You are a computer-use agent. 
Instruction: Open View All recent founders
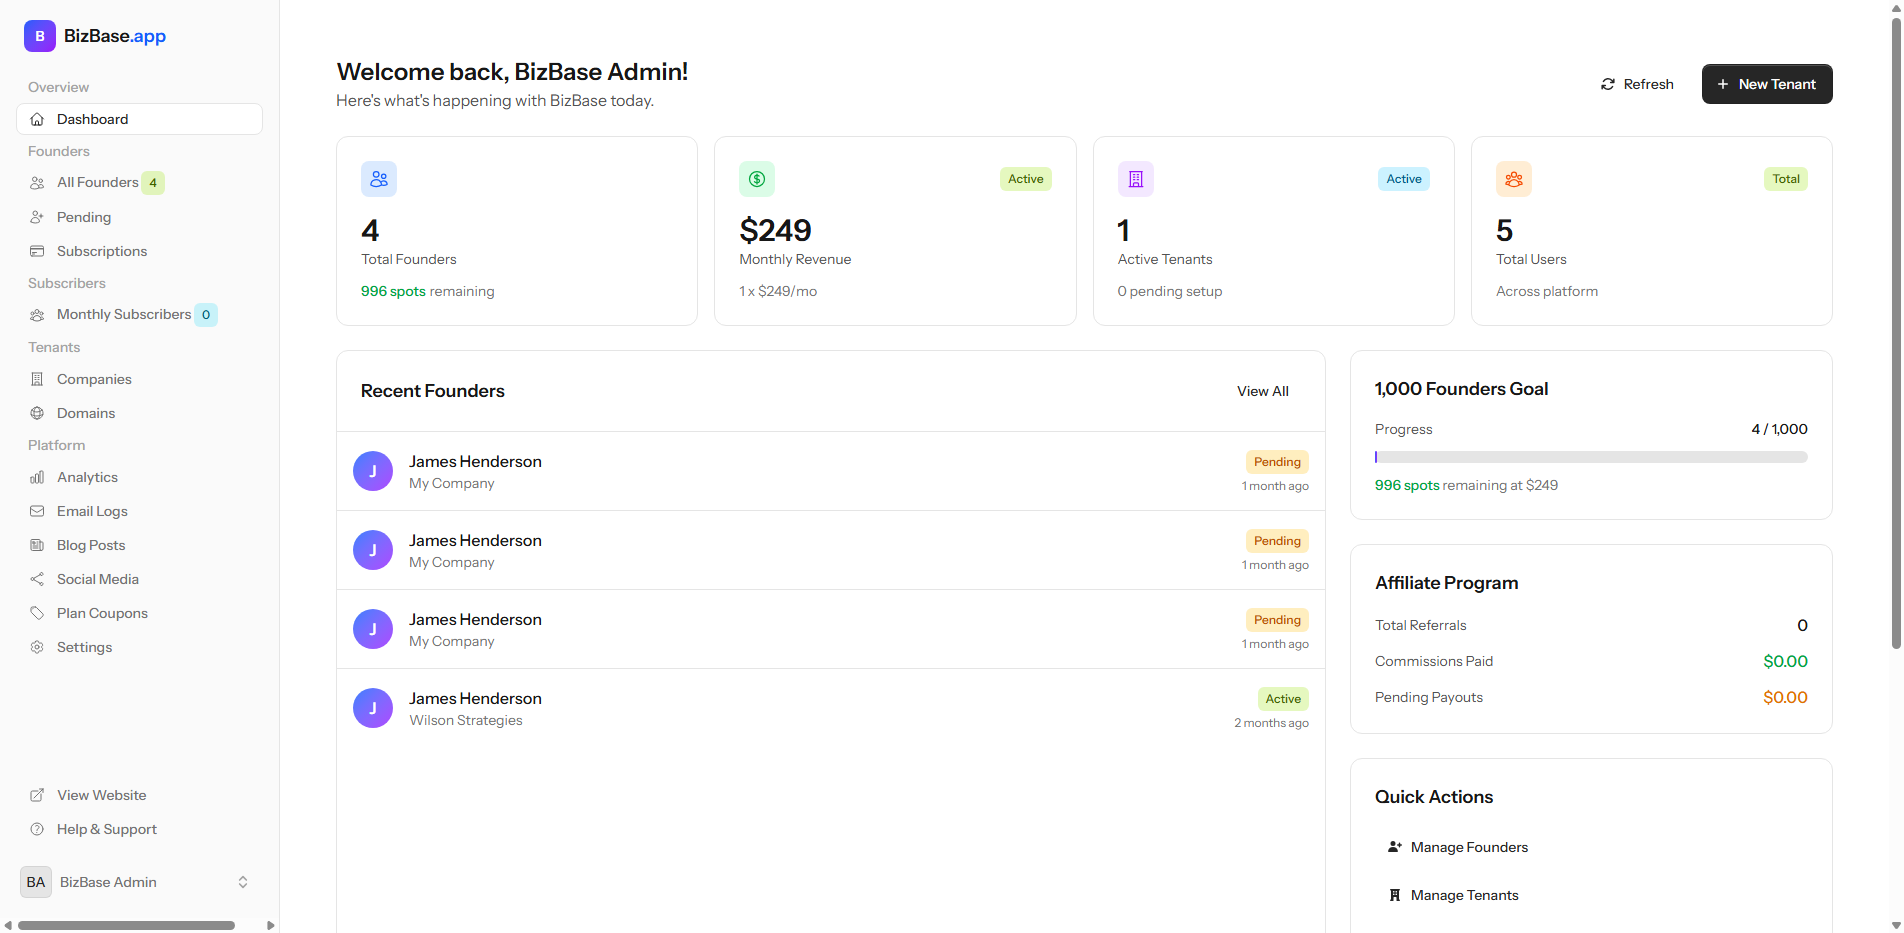pos(1262,391)
